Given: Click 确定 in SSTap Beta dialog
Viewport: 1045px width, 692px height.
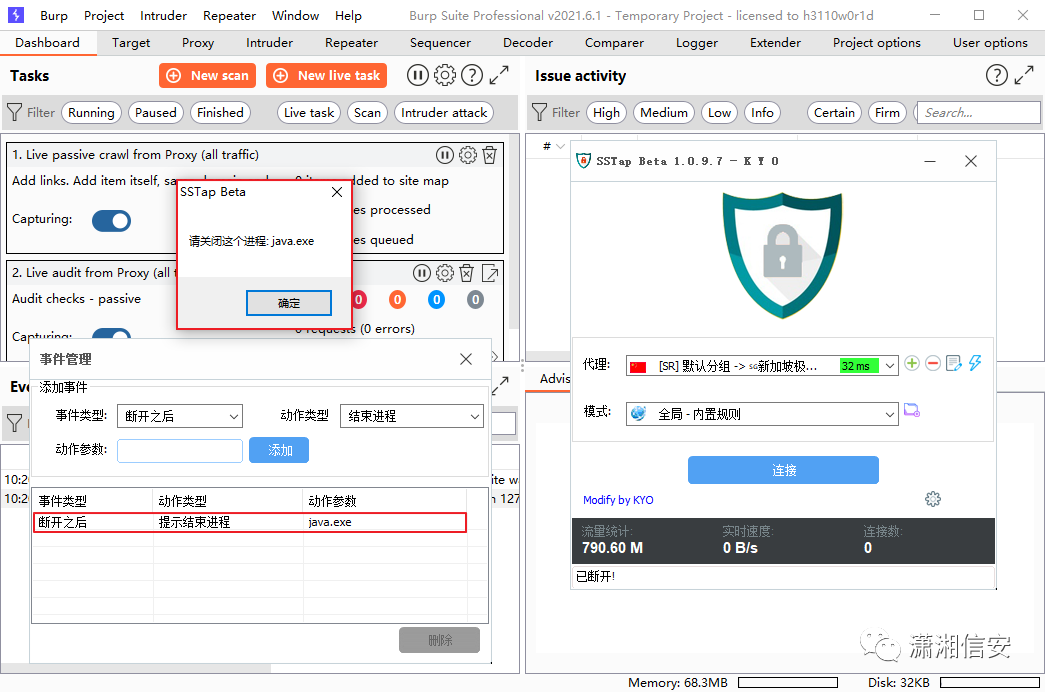Looking at the screenshot, I should pyautogui.click(x=289, y=303).
